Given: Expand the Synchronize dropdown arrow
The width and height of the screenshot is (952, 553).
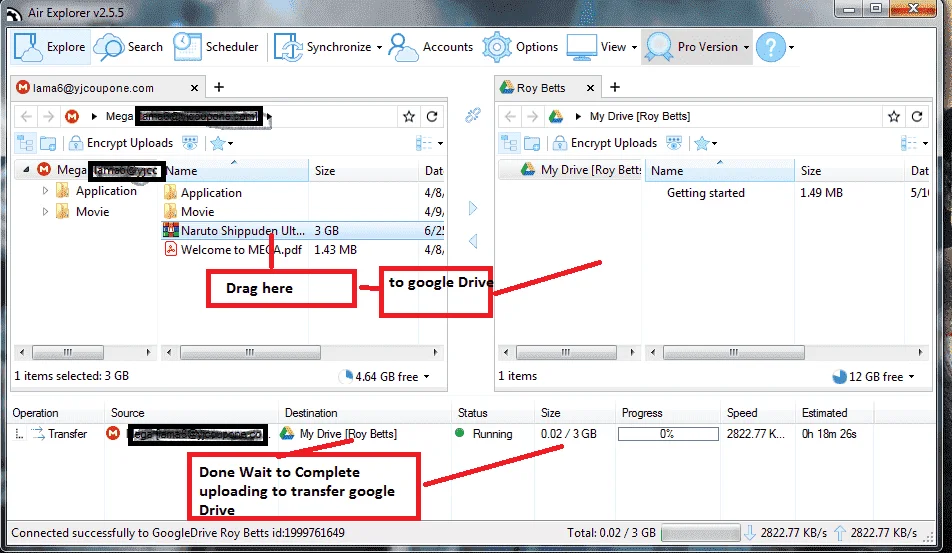Looking at the screenshot, I should coord(379,47).
